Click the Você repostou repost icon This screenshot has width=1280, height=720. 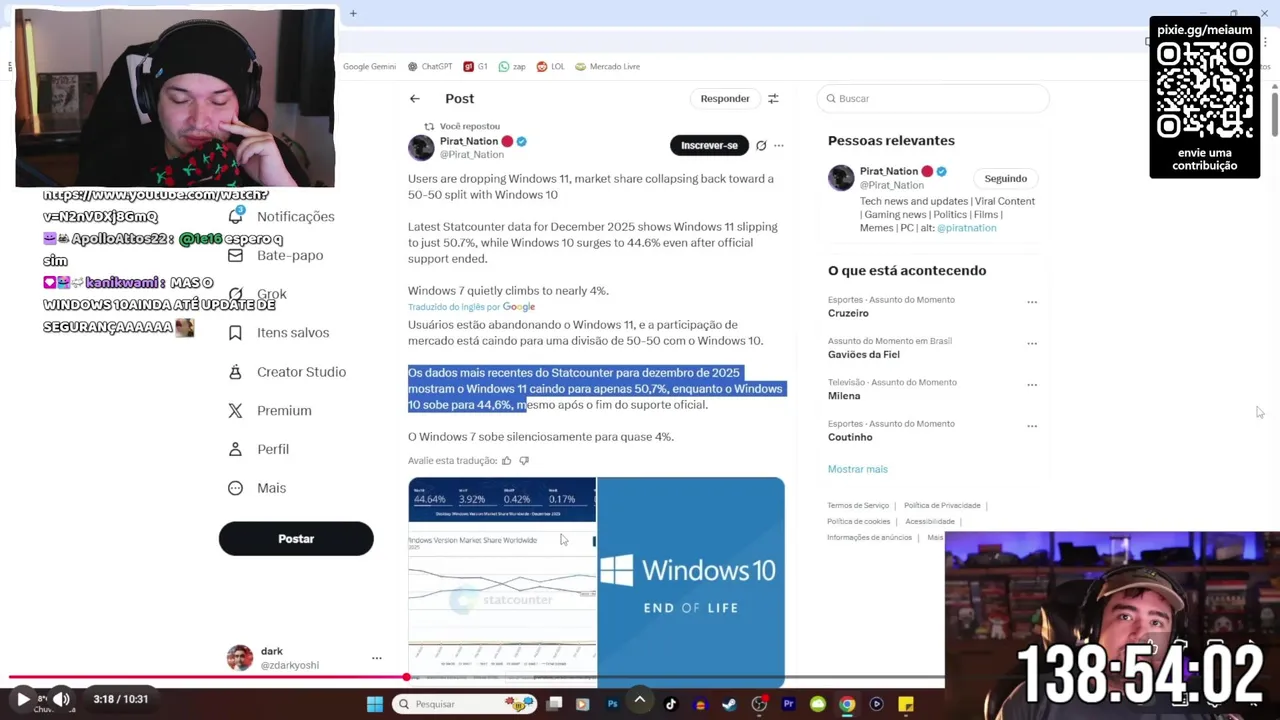click(429, 127)
